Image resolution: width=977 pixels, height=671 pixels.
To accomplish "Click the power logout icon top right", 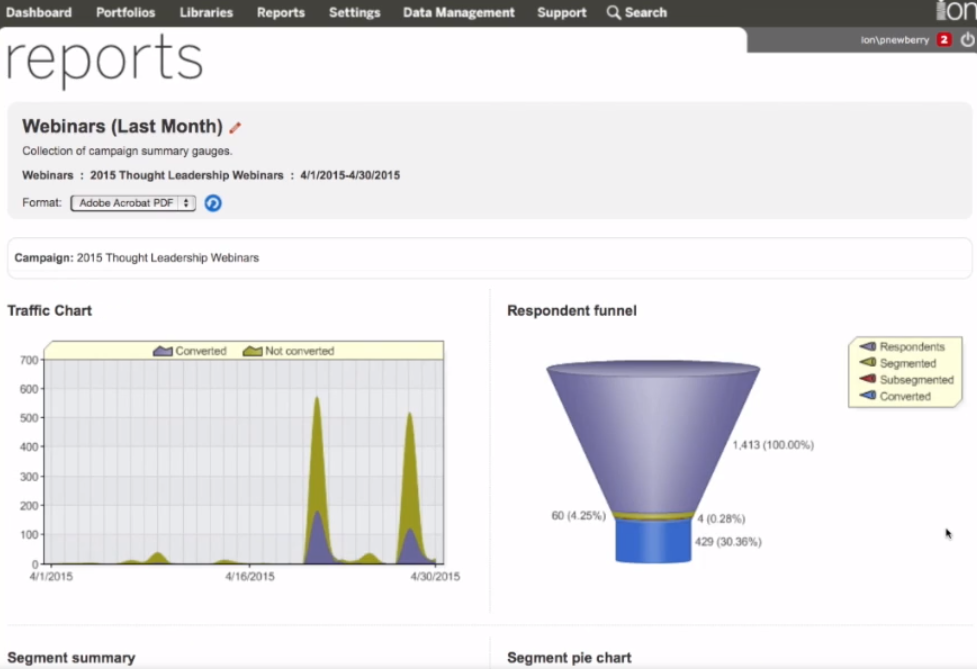I will (x=969, y=40).
